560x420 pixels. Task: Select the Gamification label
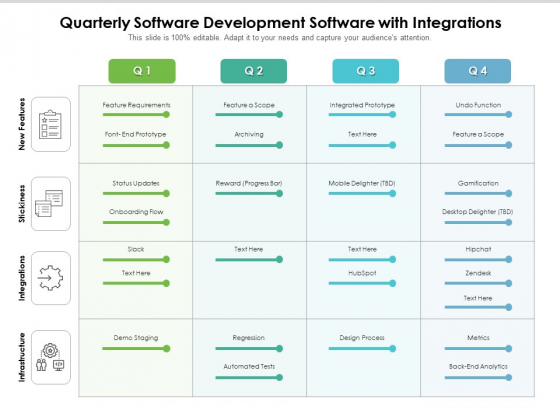point(478,183)
